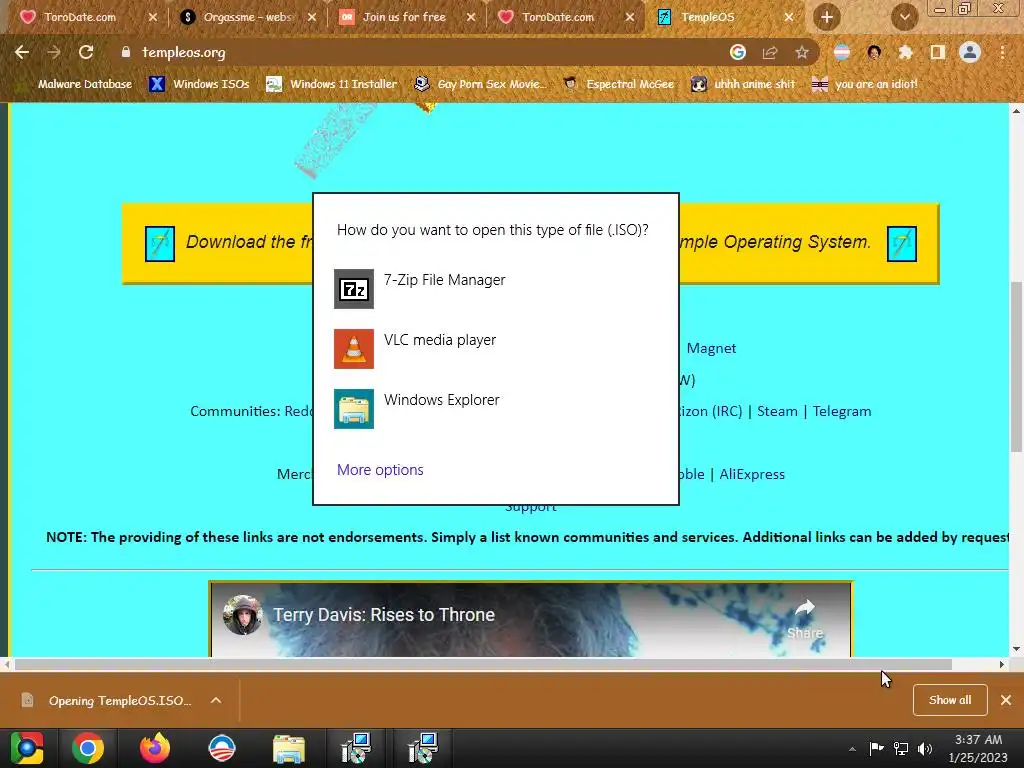Screen dimensions: 1024x768
Task: Show hidden tray icons arrow
Action: (x=852, y=749)
